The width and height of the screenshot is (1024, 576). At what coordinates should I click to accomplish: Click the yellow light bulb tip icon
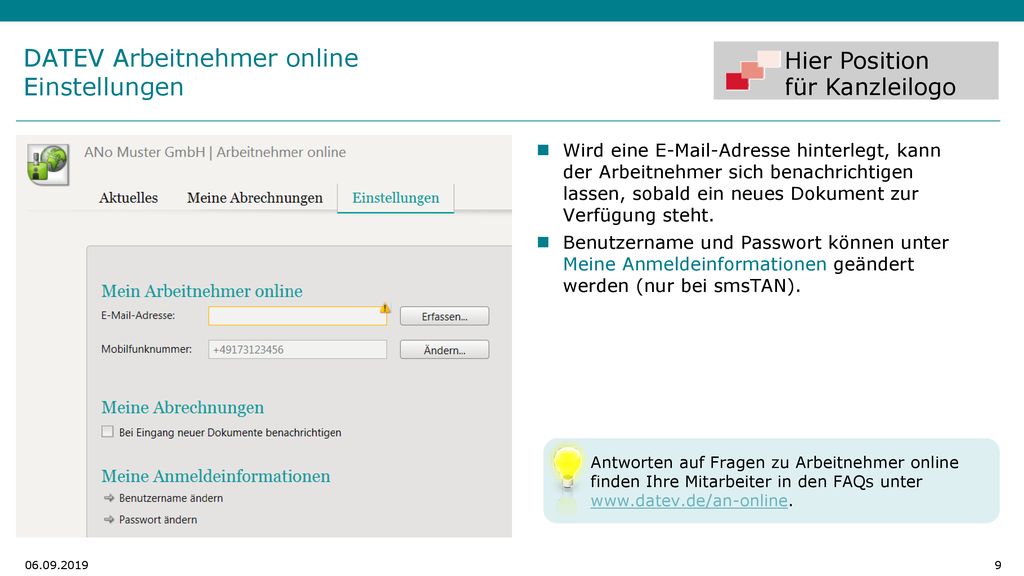[x=567, y=468]
